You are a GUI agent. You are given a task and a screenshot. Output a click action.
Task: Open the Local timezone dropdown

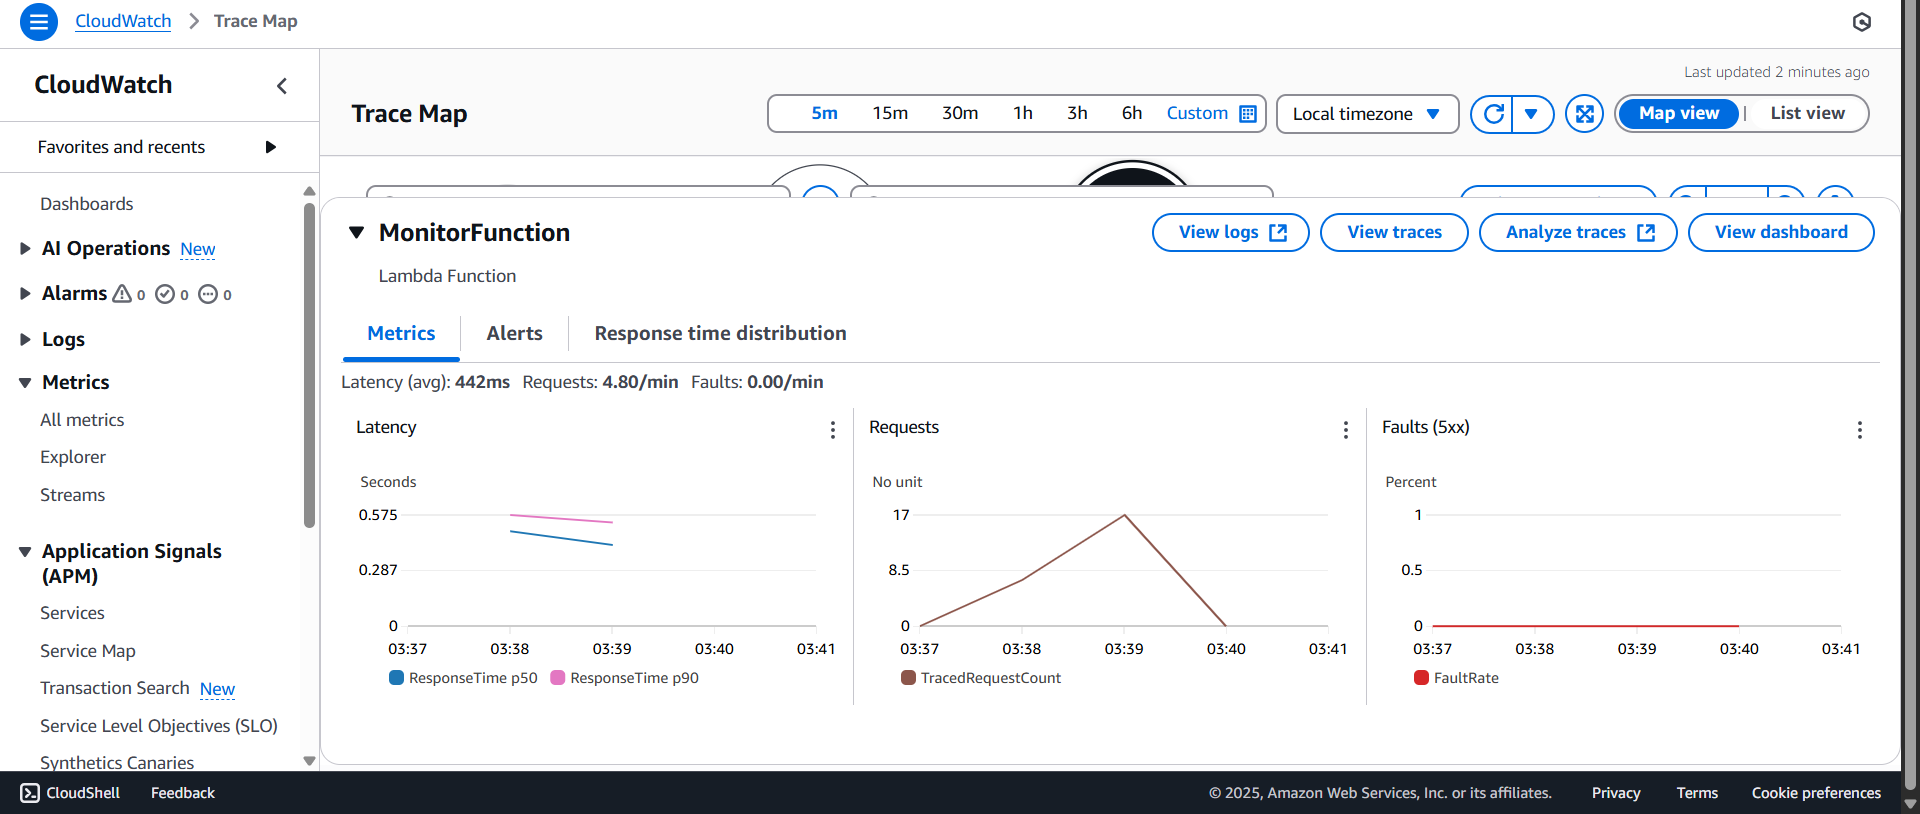pyautogui.click(x=1366, y=114)
